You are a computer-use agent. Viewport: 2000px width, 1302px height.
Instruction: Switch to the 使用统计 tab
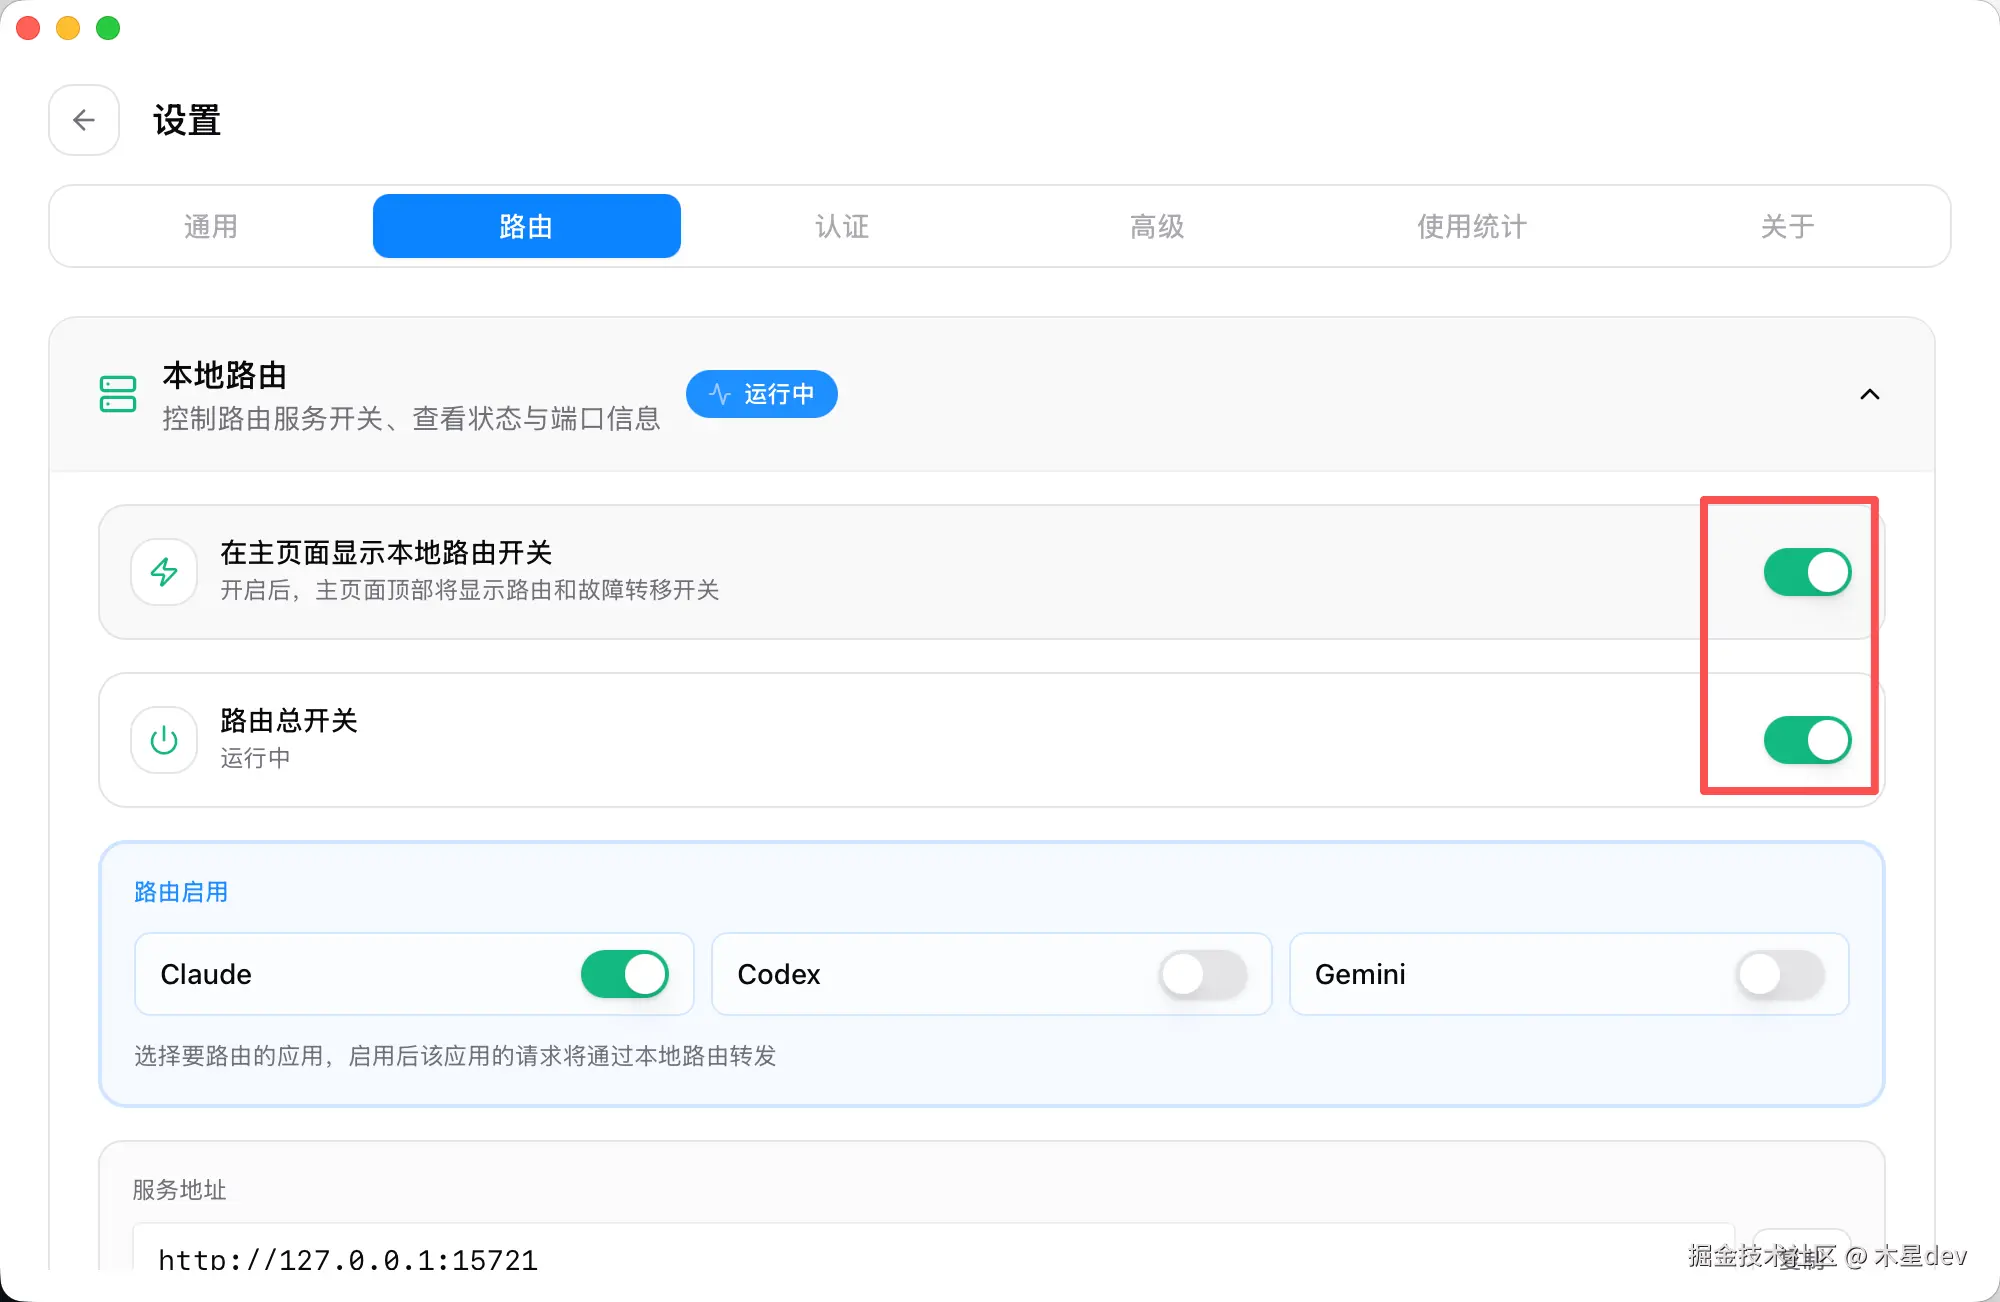pyautogui.click(x=1472, y=226)
